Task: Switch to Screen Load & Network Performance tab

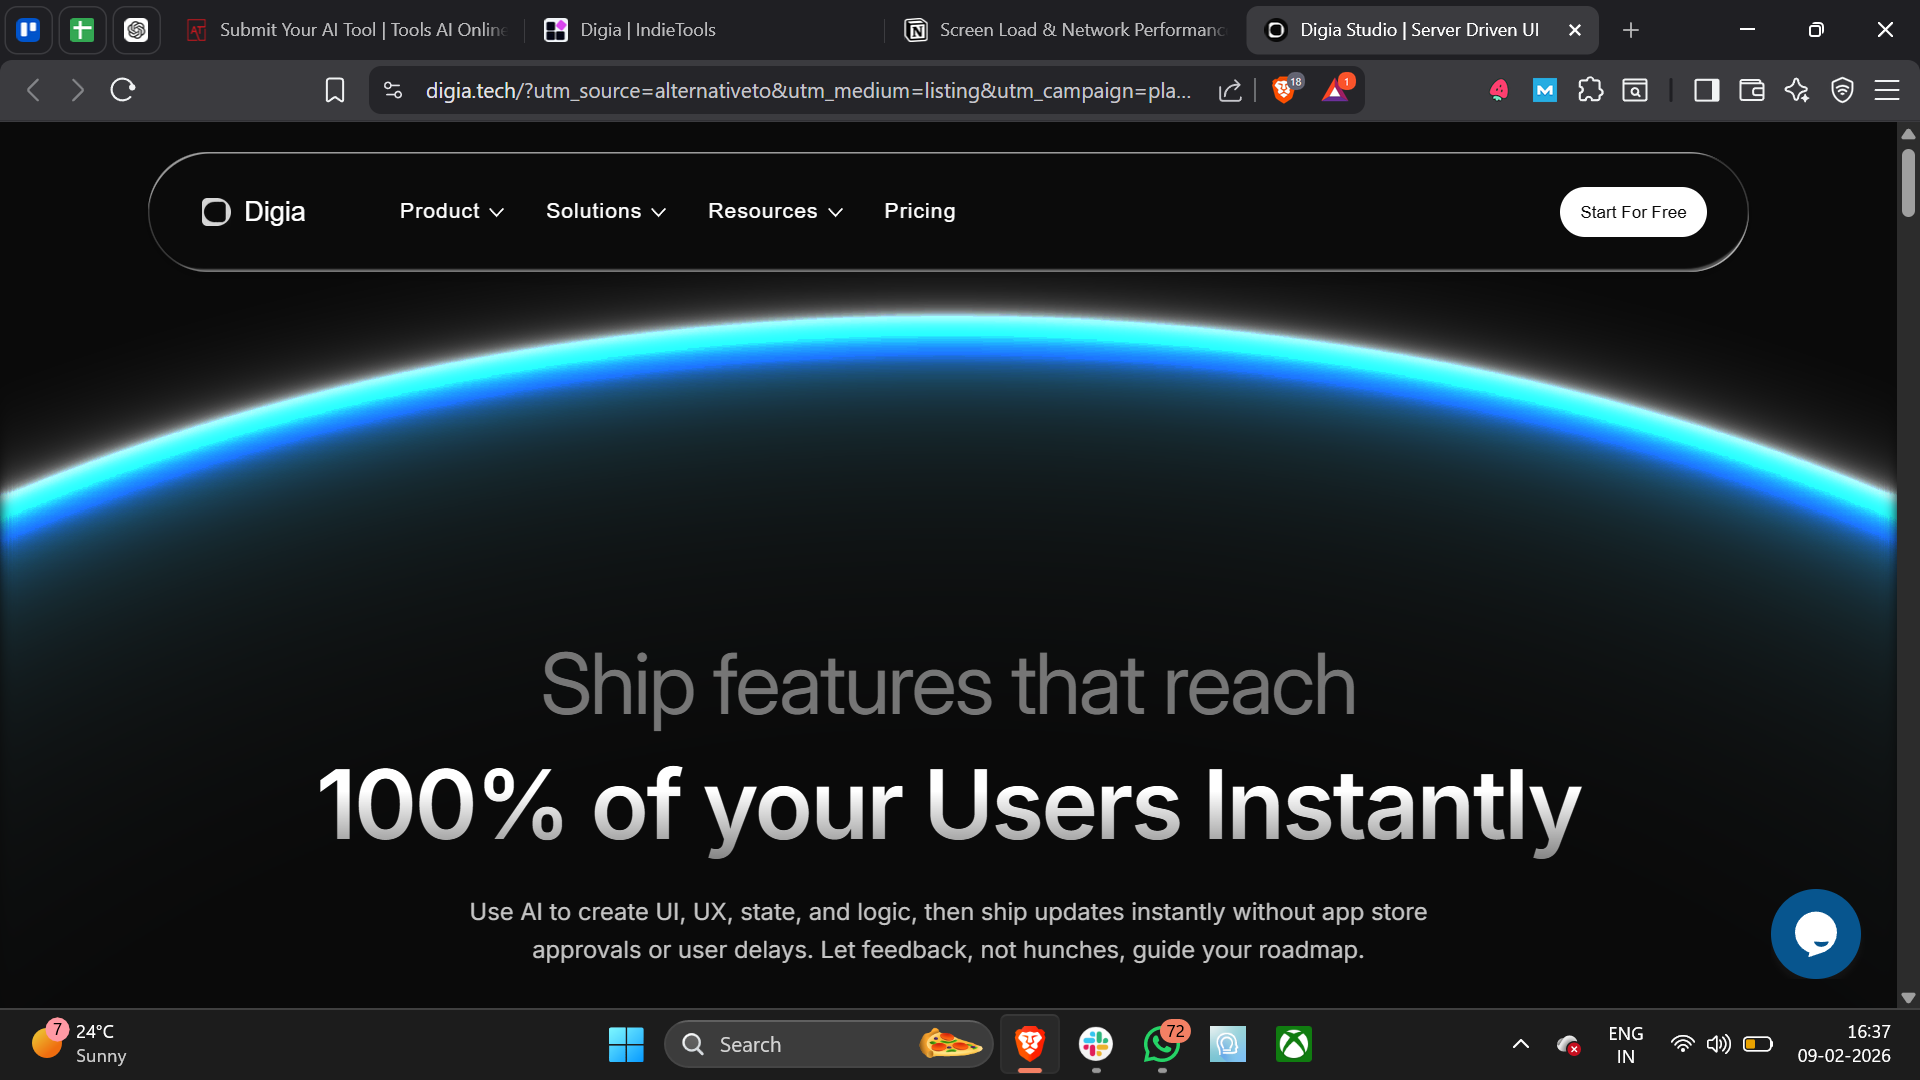Action: click(x=1065, y=30)
